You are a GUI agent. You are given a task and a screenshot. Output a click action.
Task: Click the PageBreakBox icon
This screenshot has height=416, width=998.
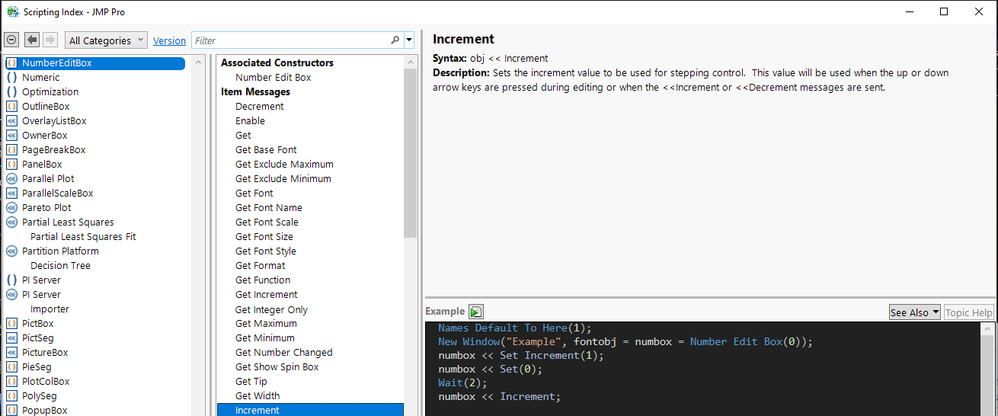click(x=11, y=149)
